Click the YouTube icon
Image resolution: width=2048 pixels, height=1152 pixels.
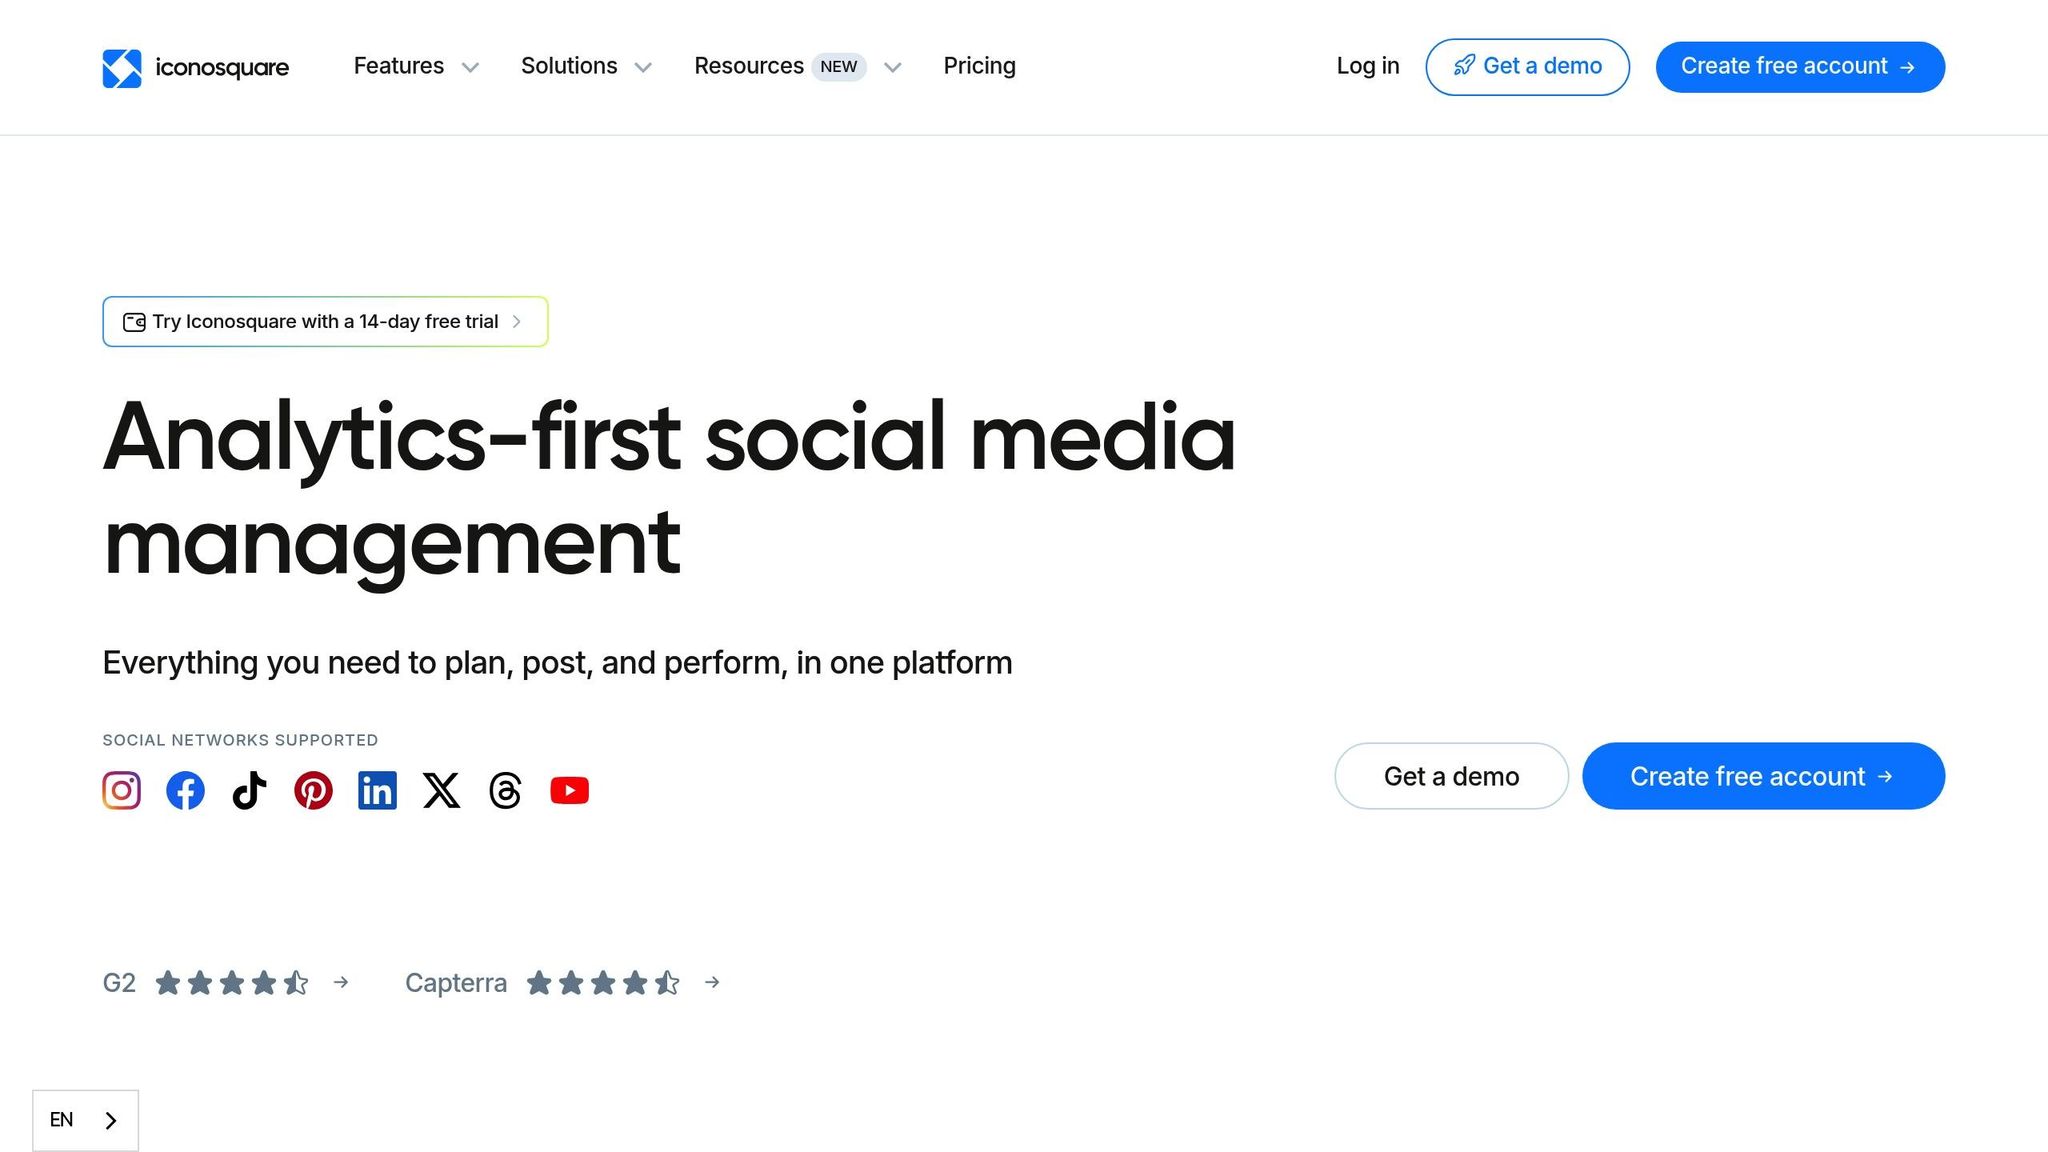569,790
